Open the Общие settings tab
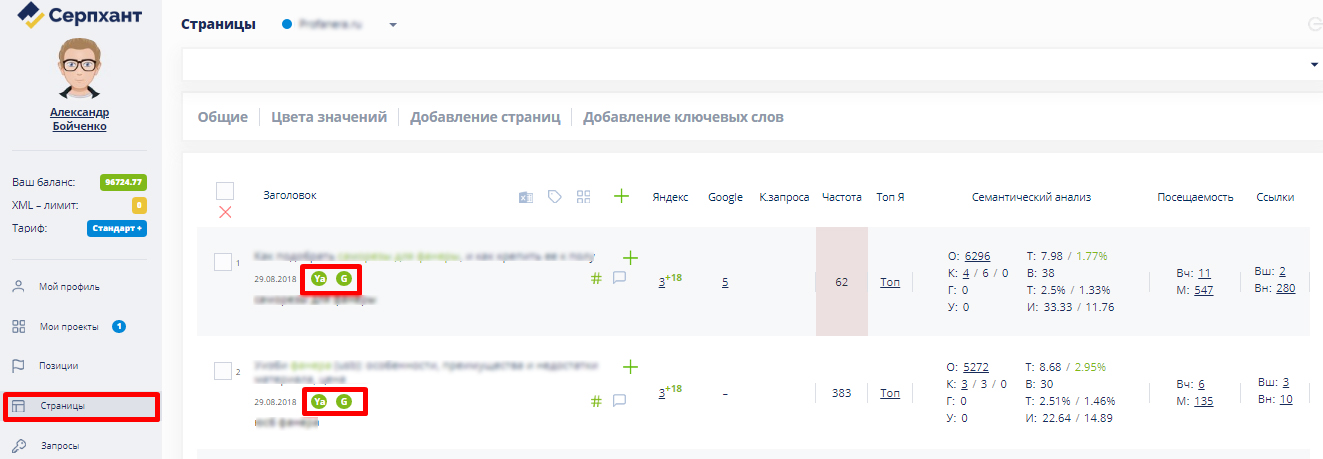The width and height of the screenshot is (1323, 459). coord(222,117)
